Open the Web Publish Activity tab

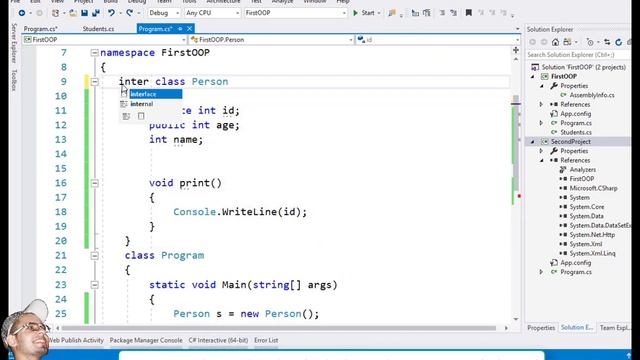click(x=76, y=340)
